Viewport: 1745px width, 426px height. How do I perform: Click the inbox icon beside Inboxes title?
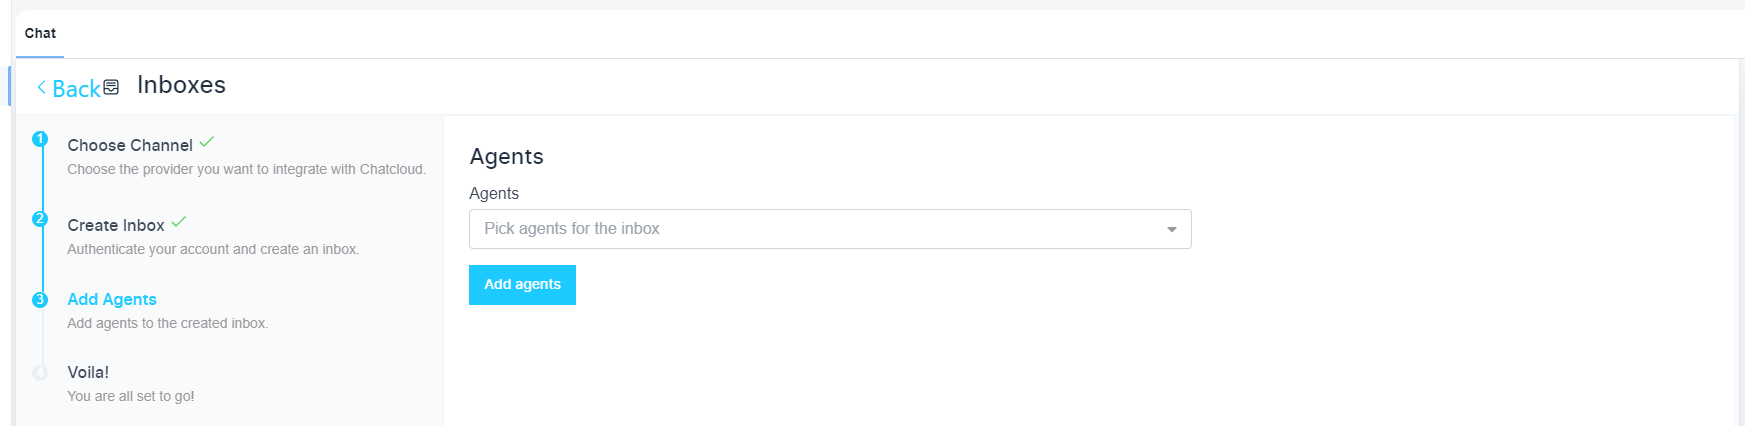tap(111, 87)
